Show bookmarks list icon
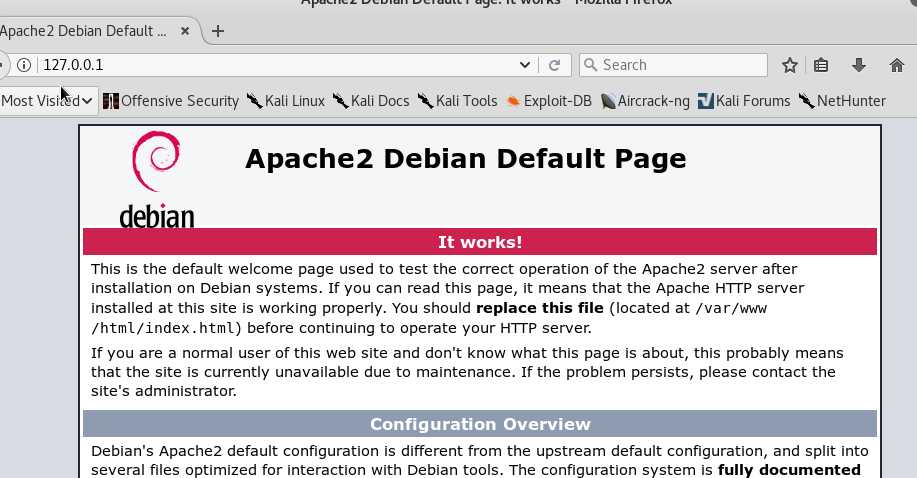The width and height of the screenshot is (917, 478). [x=821, y=65]
